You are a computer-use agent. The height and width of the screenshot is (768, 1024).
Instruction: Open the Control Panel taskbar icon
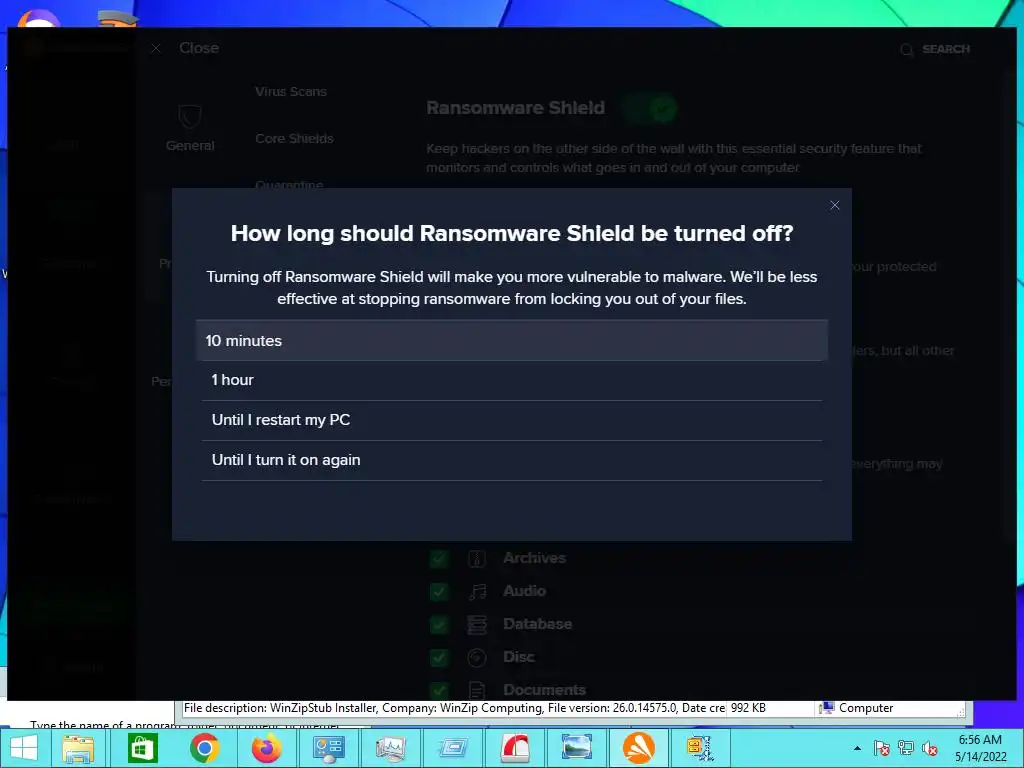tap(328, 748)
